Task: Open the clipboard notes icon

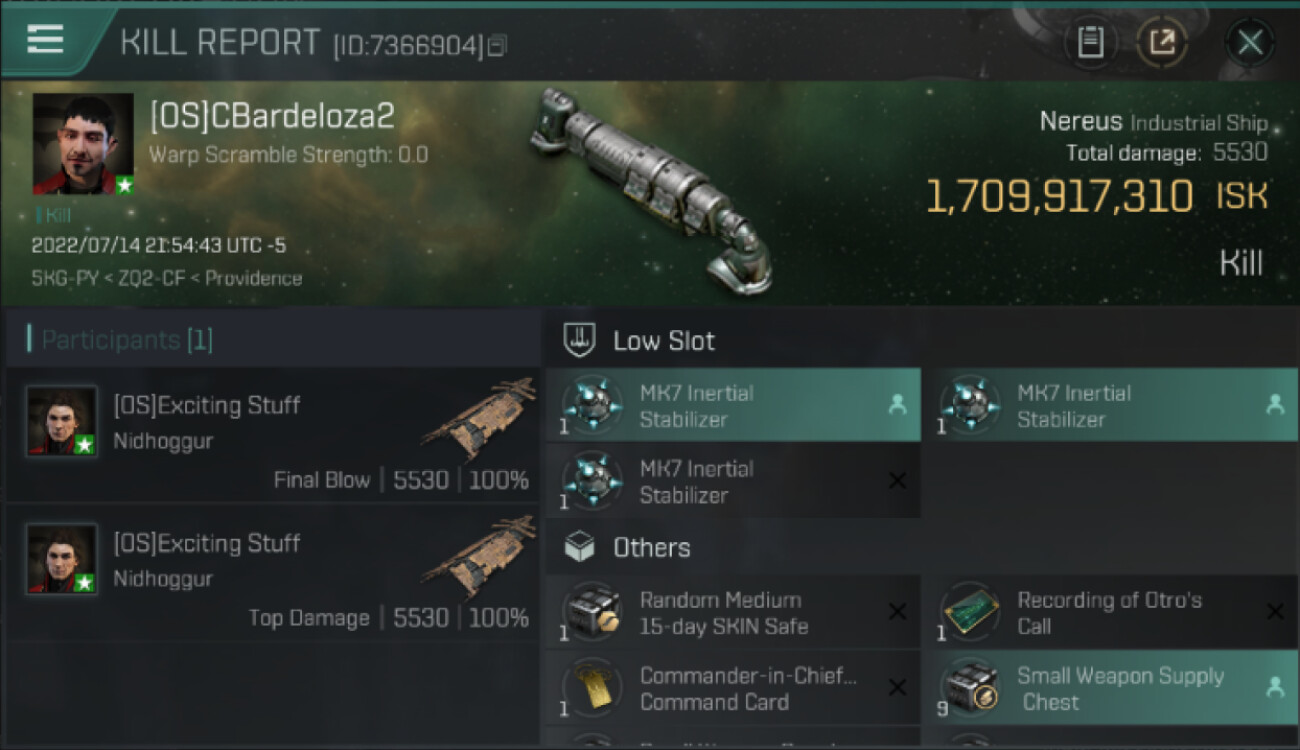Action: (x=1090, y=42)
